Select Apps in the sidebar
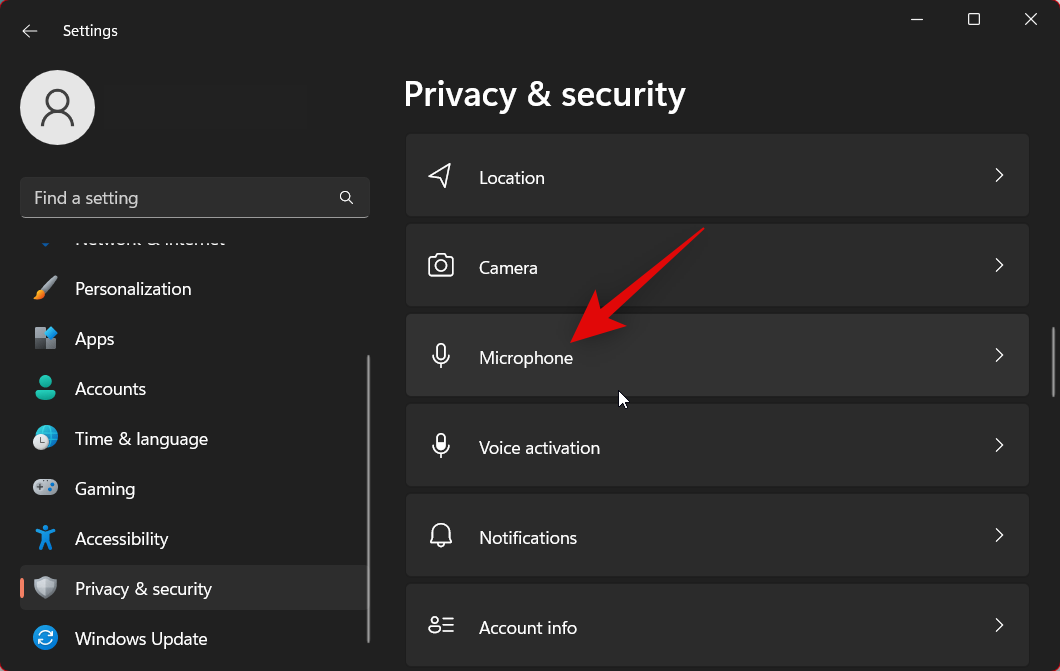The width and height of the screenshot is (1060, 671). point(95,339)
